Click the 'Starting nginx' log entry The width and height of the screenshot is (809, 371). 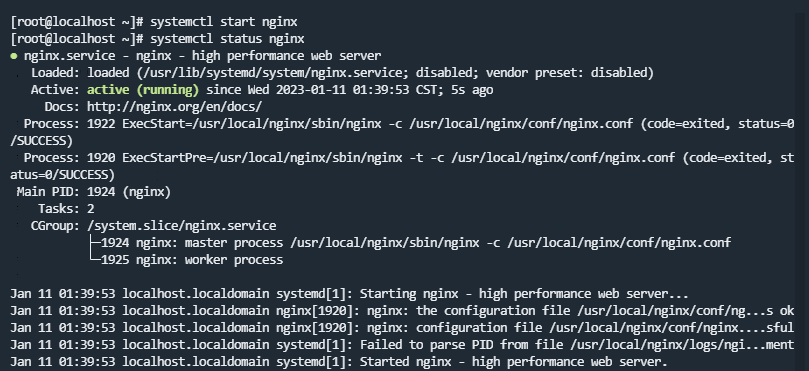(x=349, y=294)
